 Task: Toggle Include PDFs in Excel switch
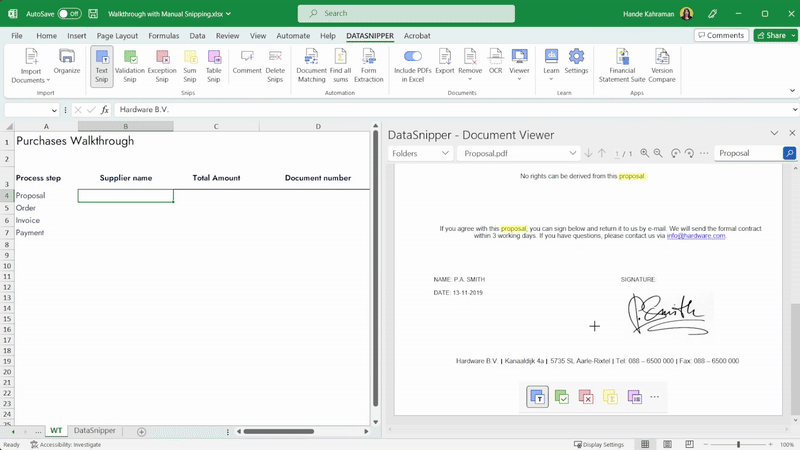coord(413,56)
